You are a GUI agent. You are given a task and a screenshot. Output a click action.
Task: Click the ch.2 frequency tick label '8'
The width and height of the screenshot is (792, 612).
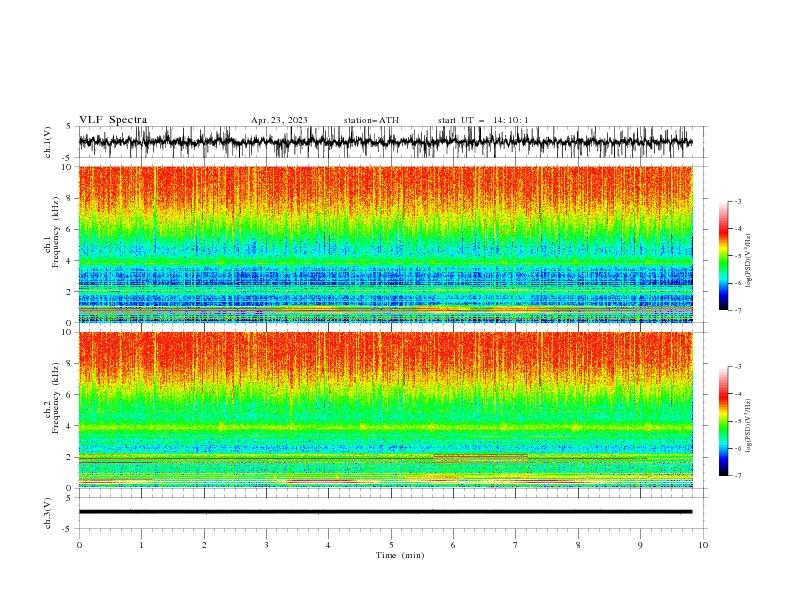[69, 364]
